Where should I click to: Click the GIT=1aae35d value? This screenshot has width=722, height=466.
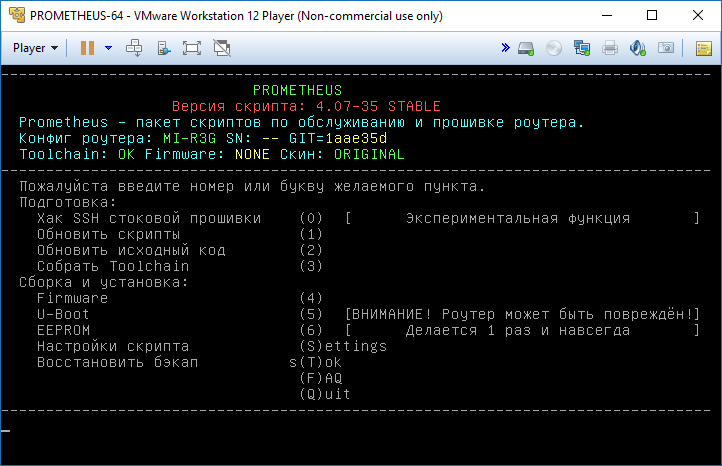tap(338, 138)
